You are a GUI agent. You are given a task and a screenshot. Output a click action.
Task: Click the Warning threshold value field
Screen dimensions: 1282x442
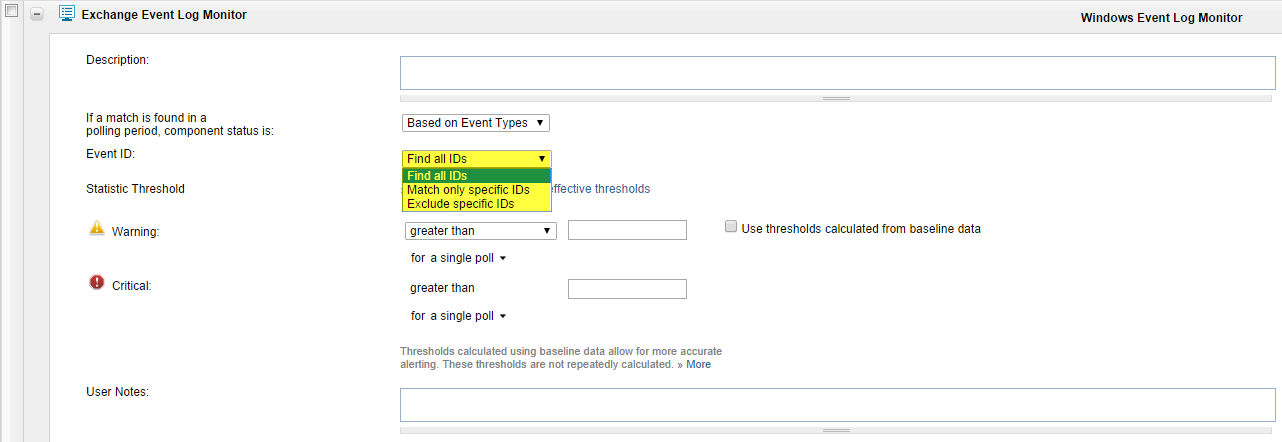point(627,230)
